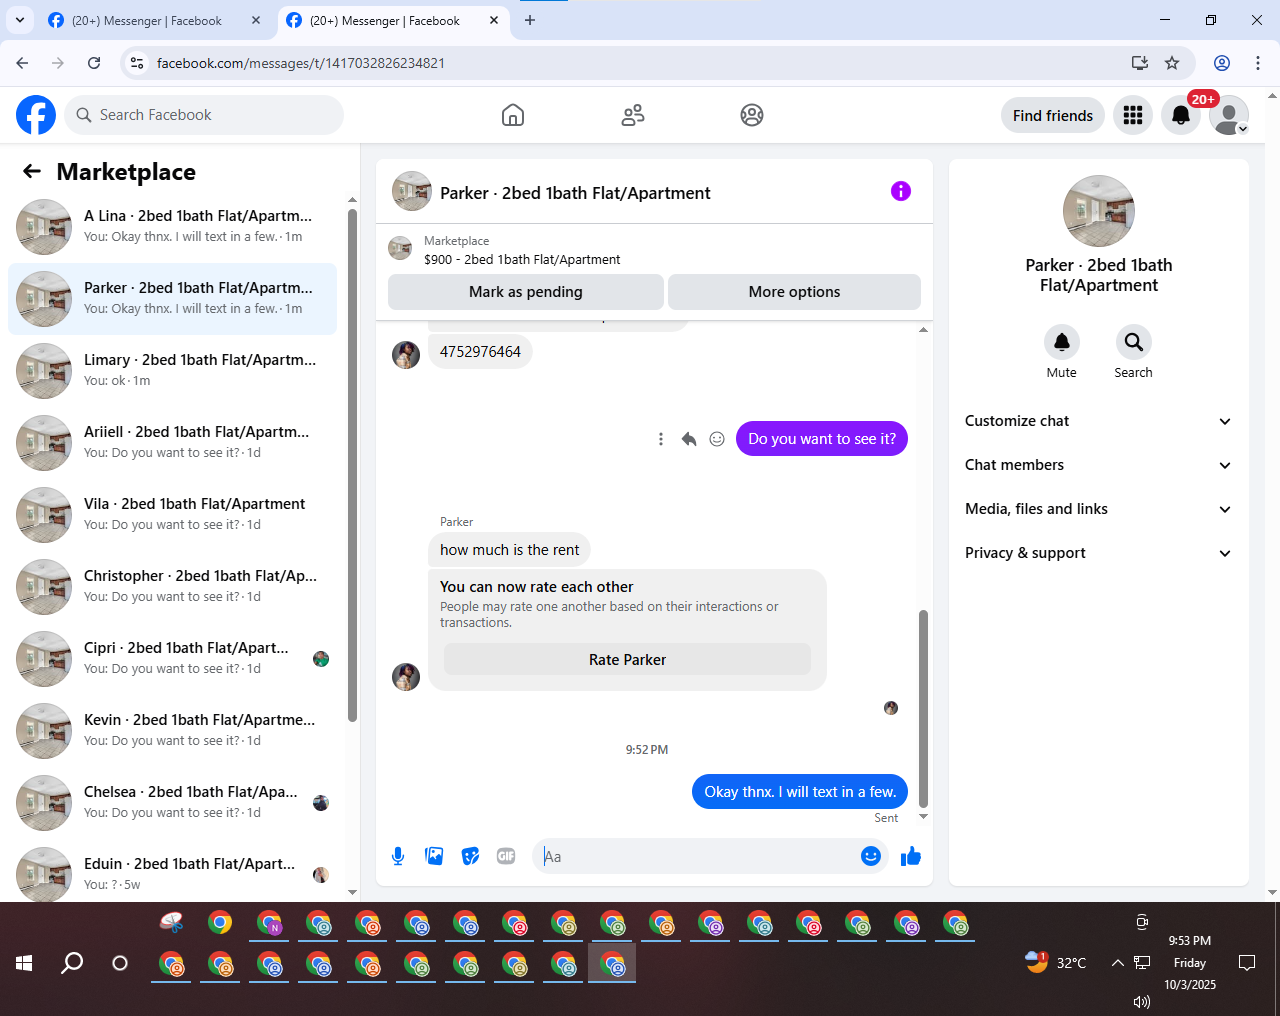This screenshot has width=1280, height=1016.
Task: Expand the Chat members section
Action: point(1099,465)
